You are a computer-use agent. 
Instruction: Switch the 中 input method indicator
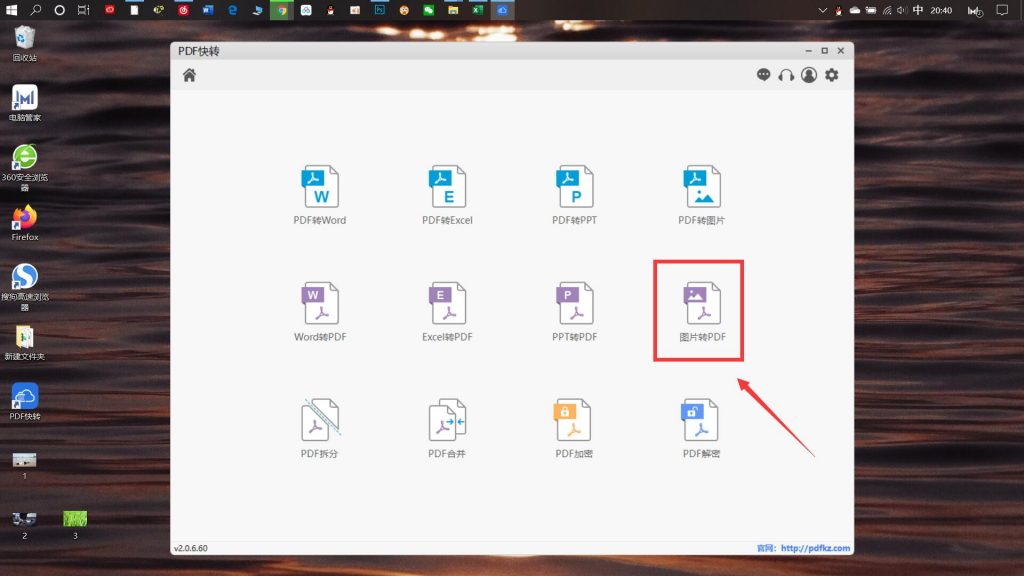pyautogui.click(x=918, y=10)
